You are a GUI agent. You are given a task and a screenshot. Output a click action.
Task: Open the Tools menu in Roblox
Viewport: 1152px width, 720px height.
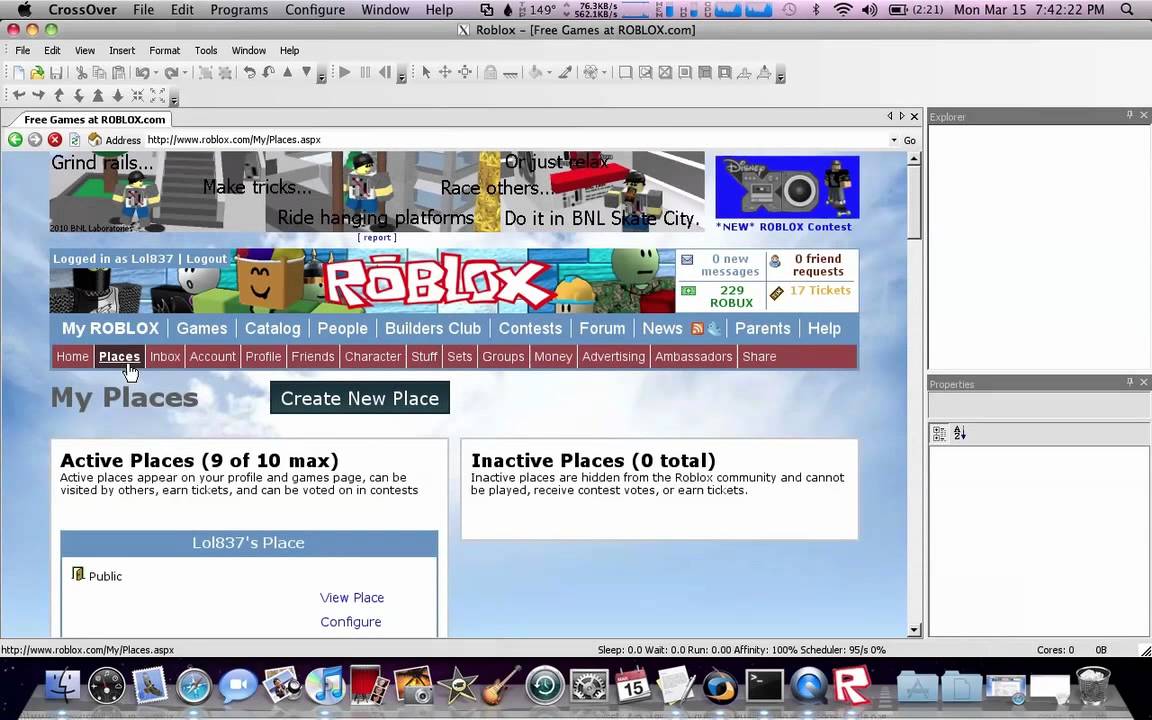(x=206, y=51)
